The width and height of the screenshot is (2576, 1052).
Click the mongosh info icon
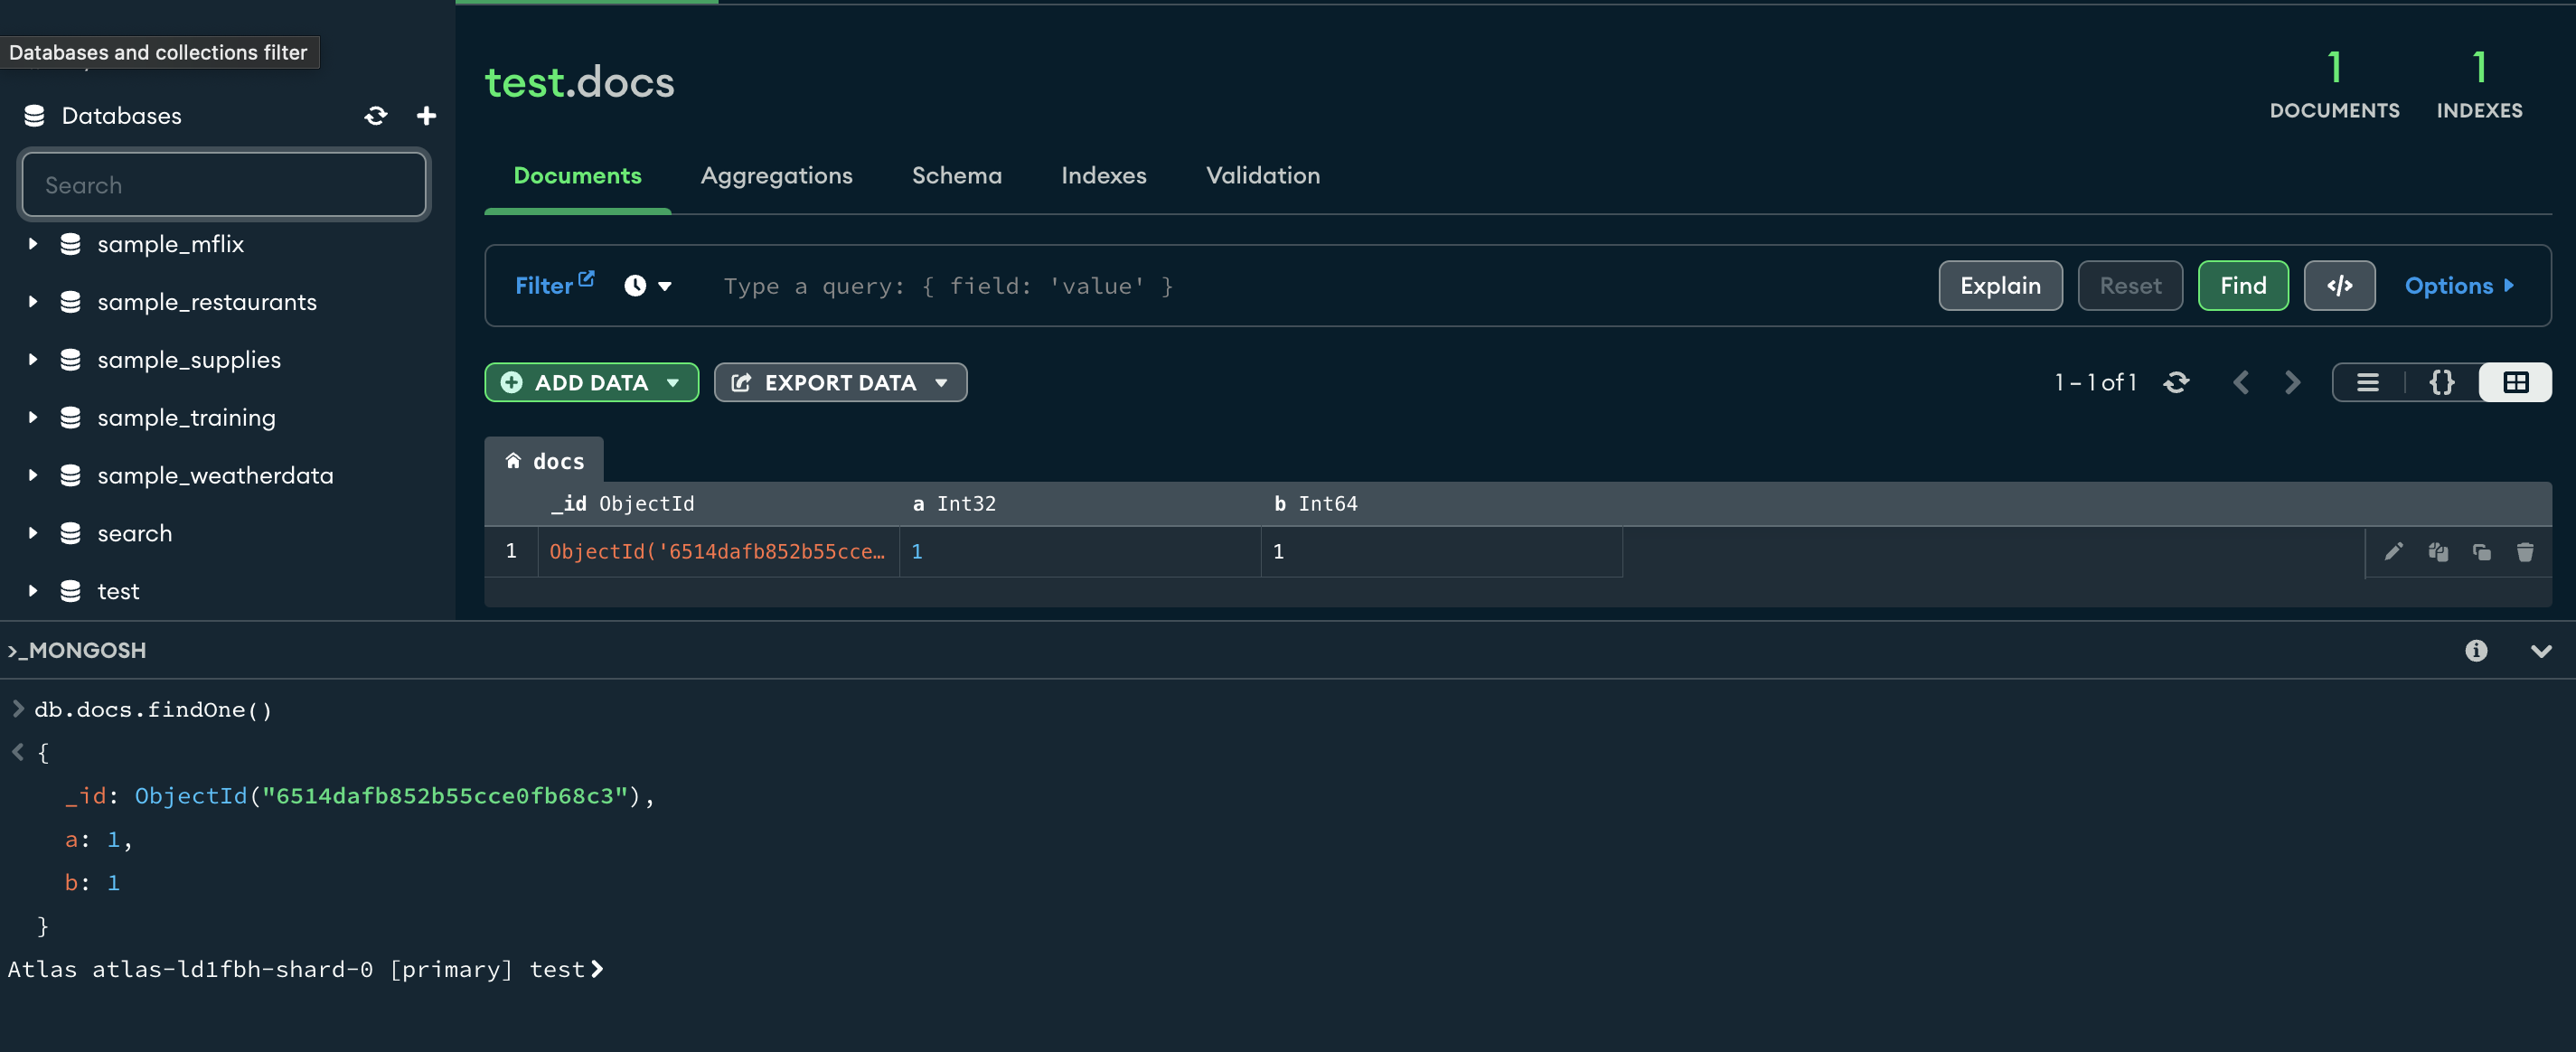tap(2475, 651)
